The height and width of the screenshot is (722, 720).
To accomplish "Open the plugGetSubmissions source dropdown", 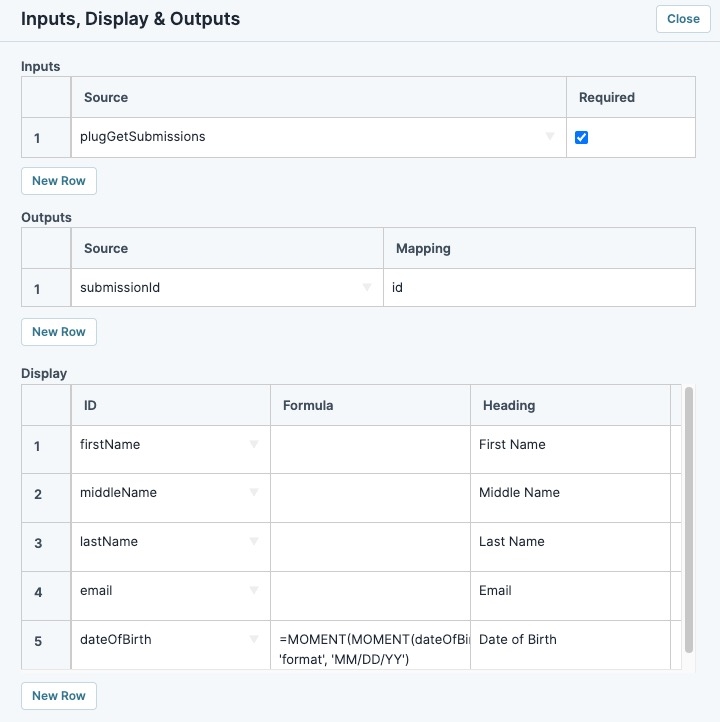I will (550, 136).
